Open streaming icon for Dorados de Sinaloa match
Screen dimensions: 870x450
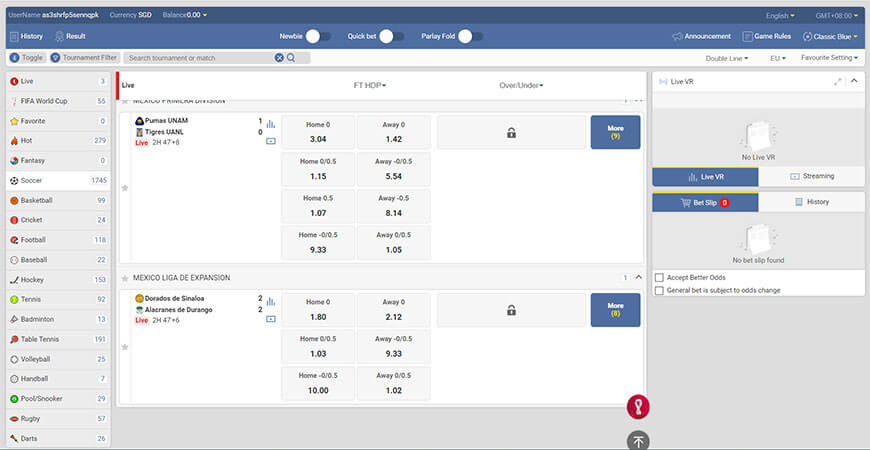[x=271, y=319]
